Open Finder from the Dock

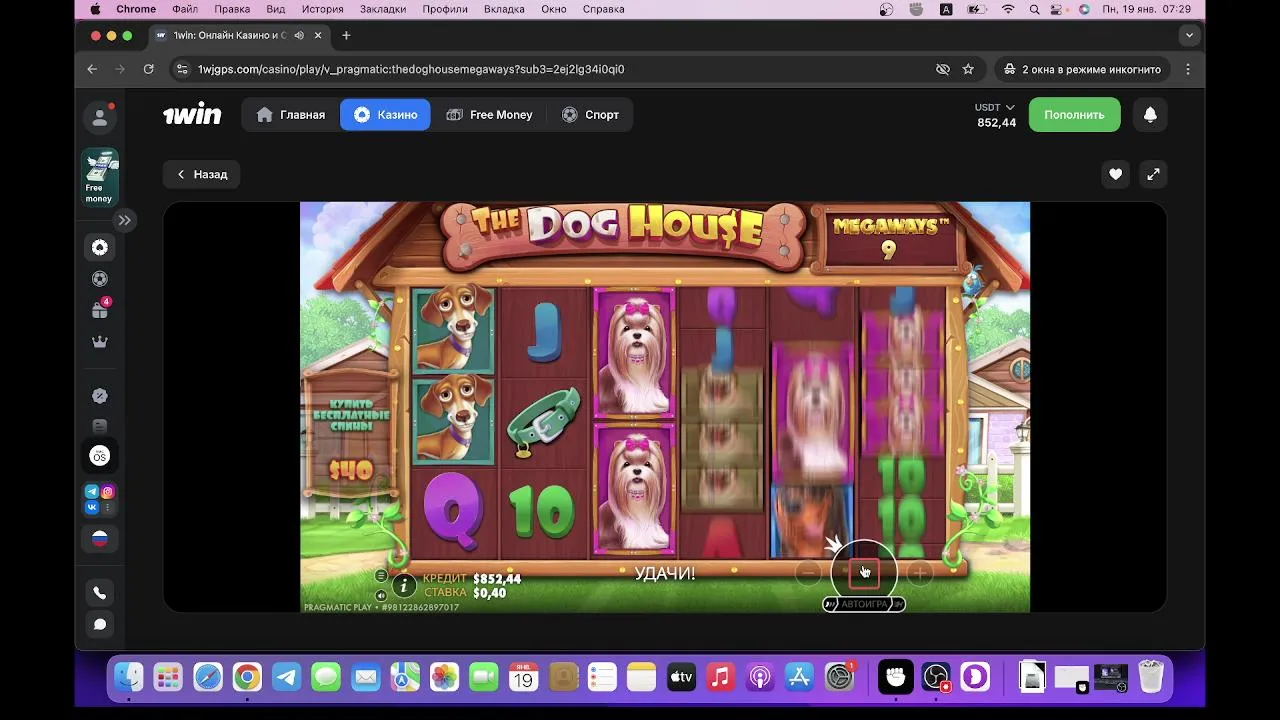pos(129,677)
